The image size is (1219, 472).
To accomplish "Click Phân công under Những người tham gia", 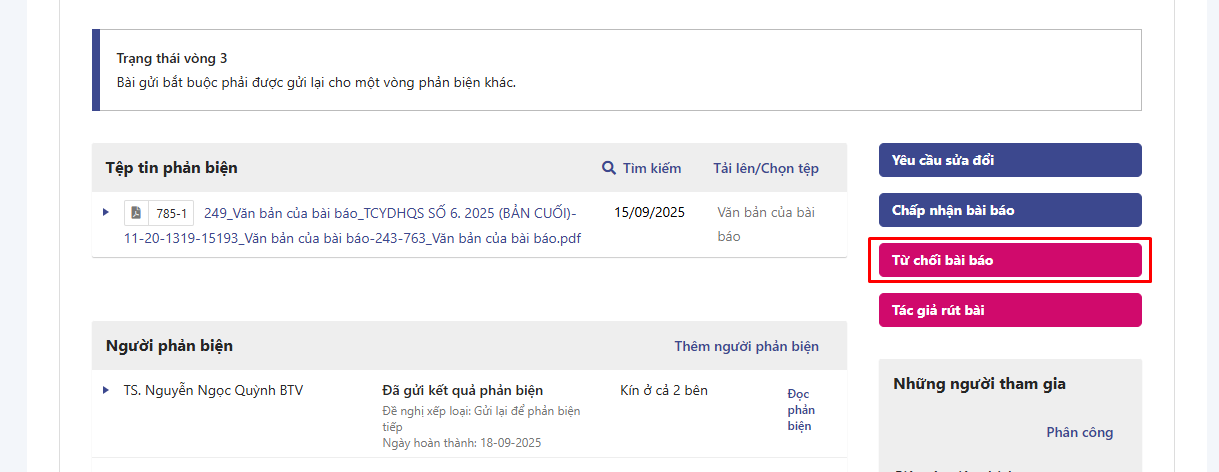I will pyautogui.click(x=1079, y=432).
